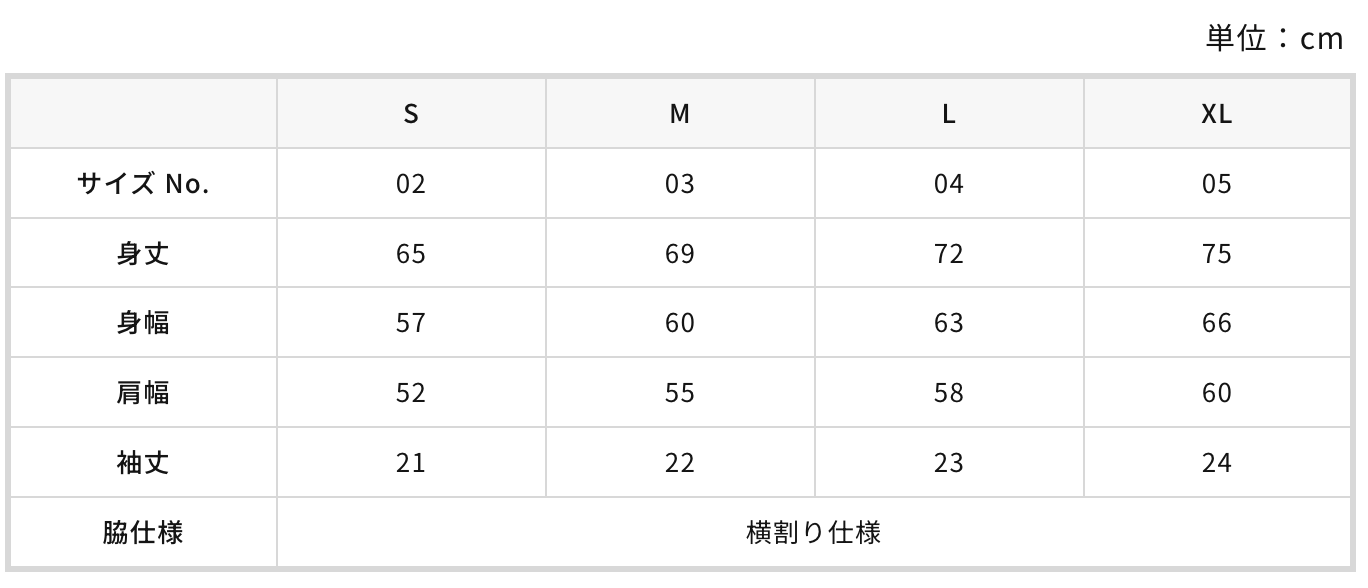Select the 身丈 value 75 for XL
Screen dimensions: 1368x588
tap(1217, 254)
